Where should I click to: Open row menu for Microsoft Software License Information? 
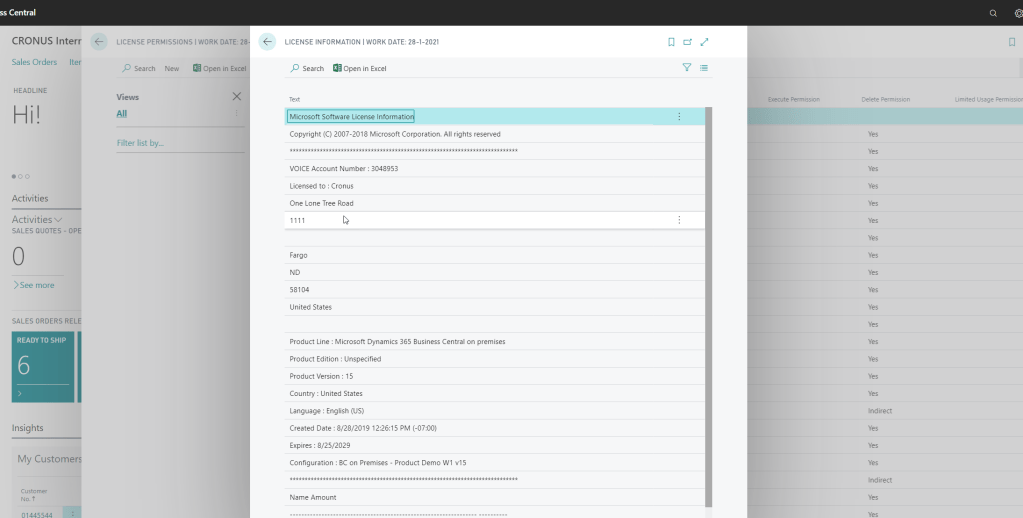[679, 117]
